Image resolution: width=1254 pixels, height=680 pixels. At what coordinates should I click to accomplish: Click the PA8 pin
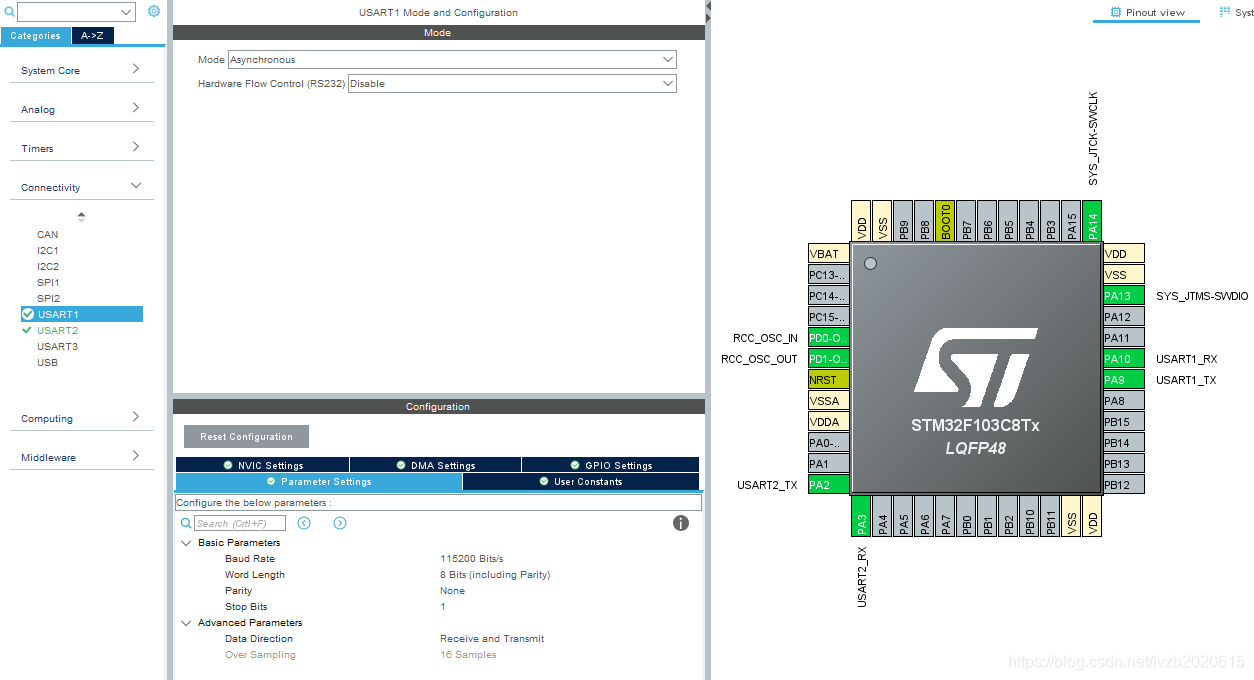click(x=1123, y=401)
